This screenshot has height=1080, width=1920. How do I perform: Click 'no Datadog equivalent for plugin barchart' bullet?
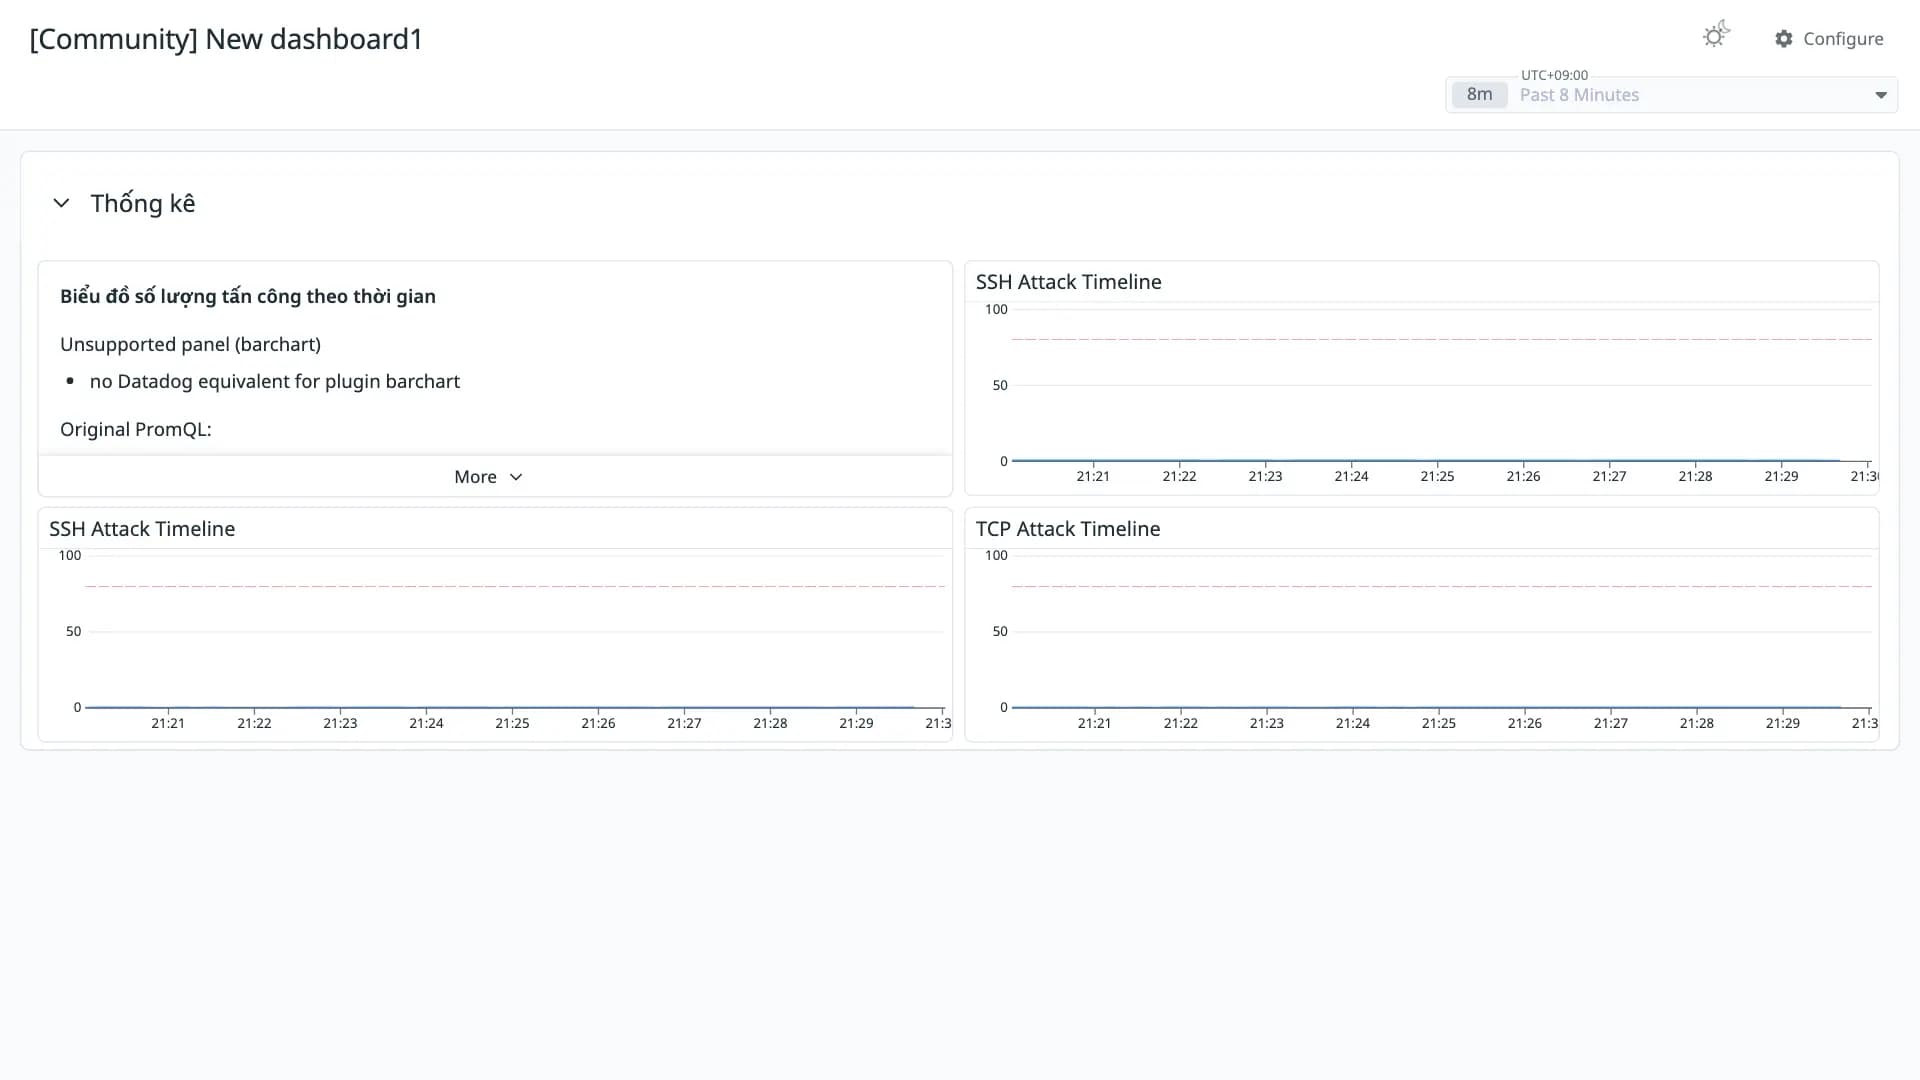(275, 381)
